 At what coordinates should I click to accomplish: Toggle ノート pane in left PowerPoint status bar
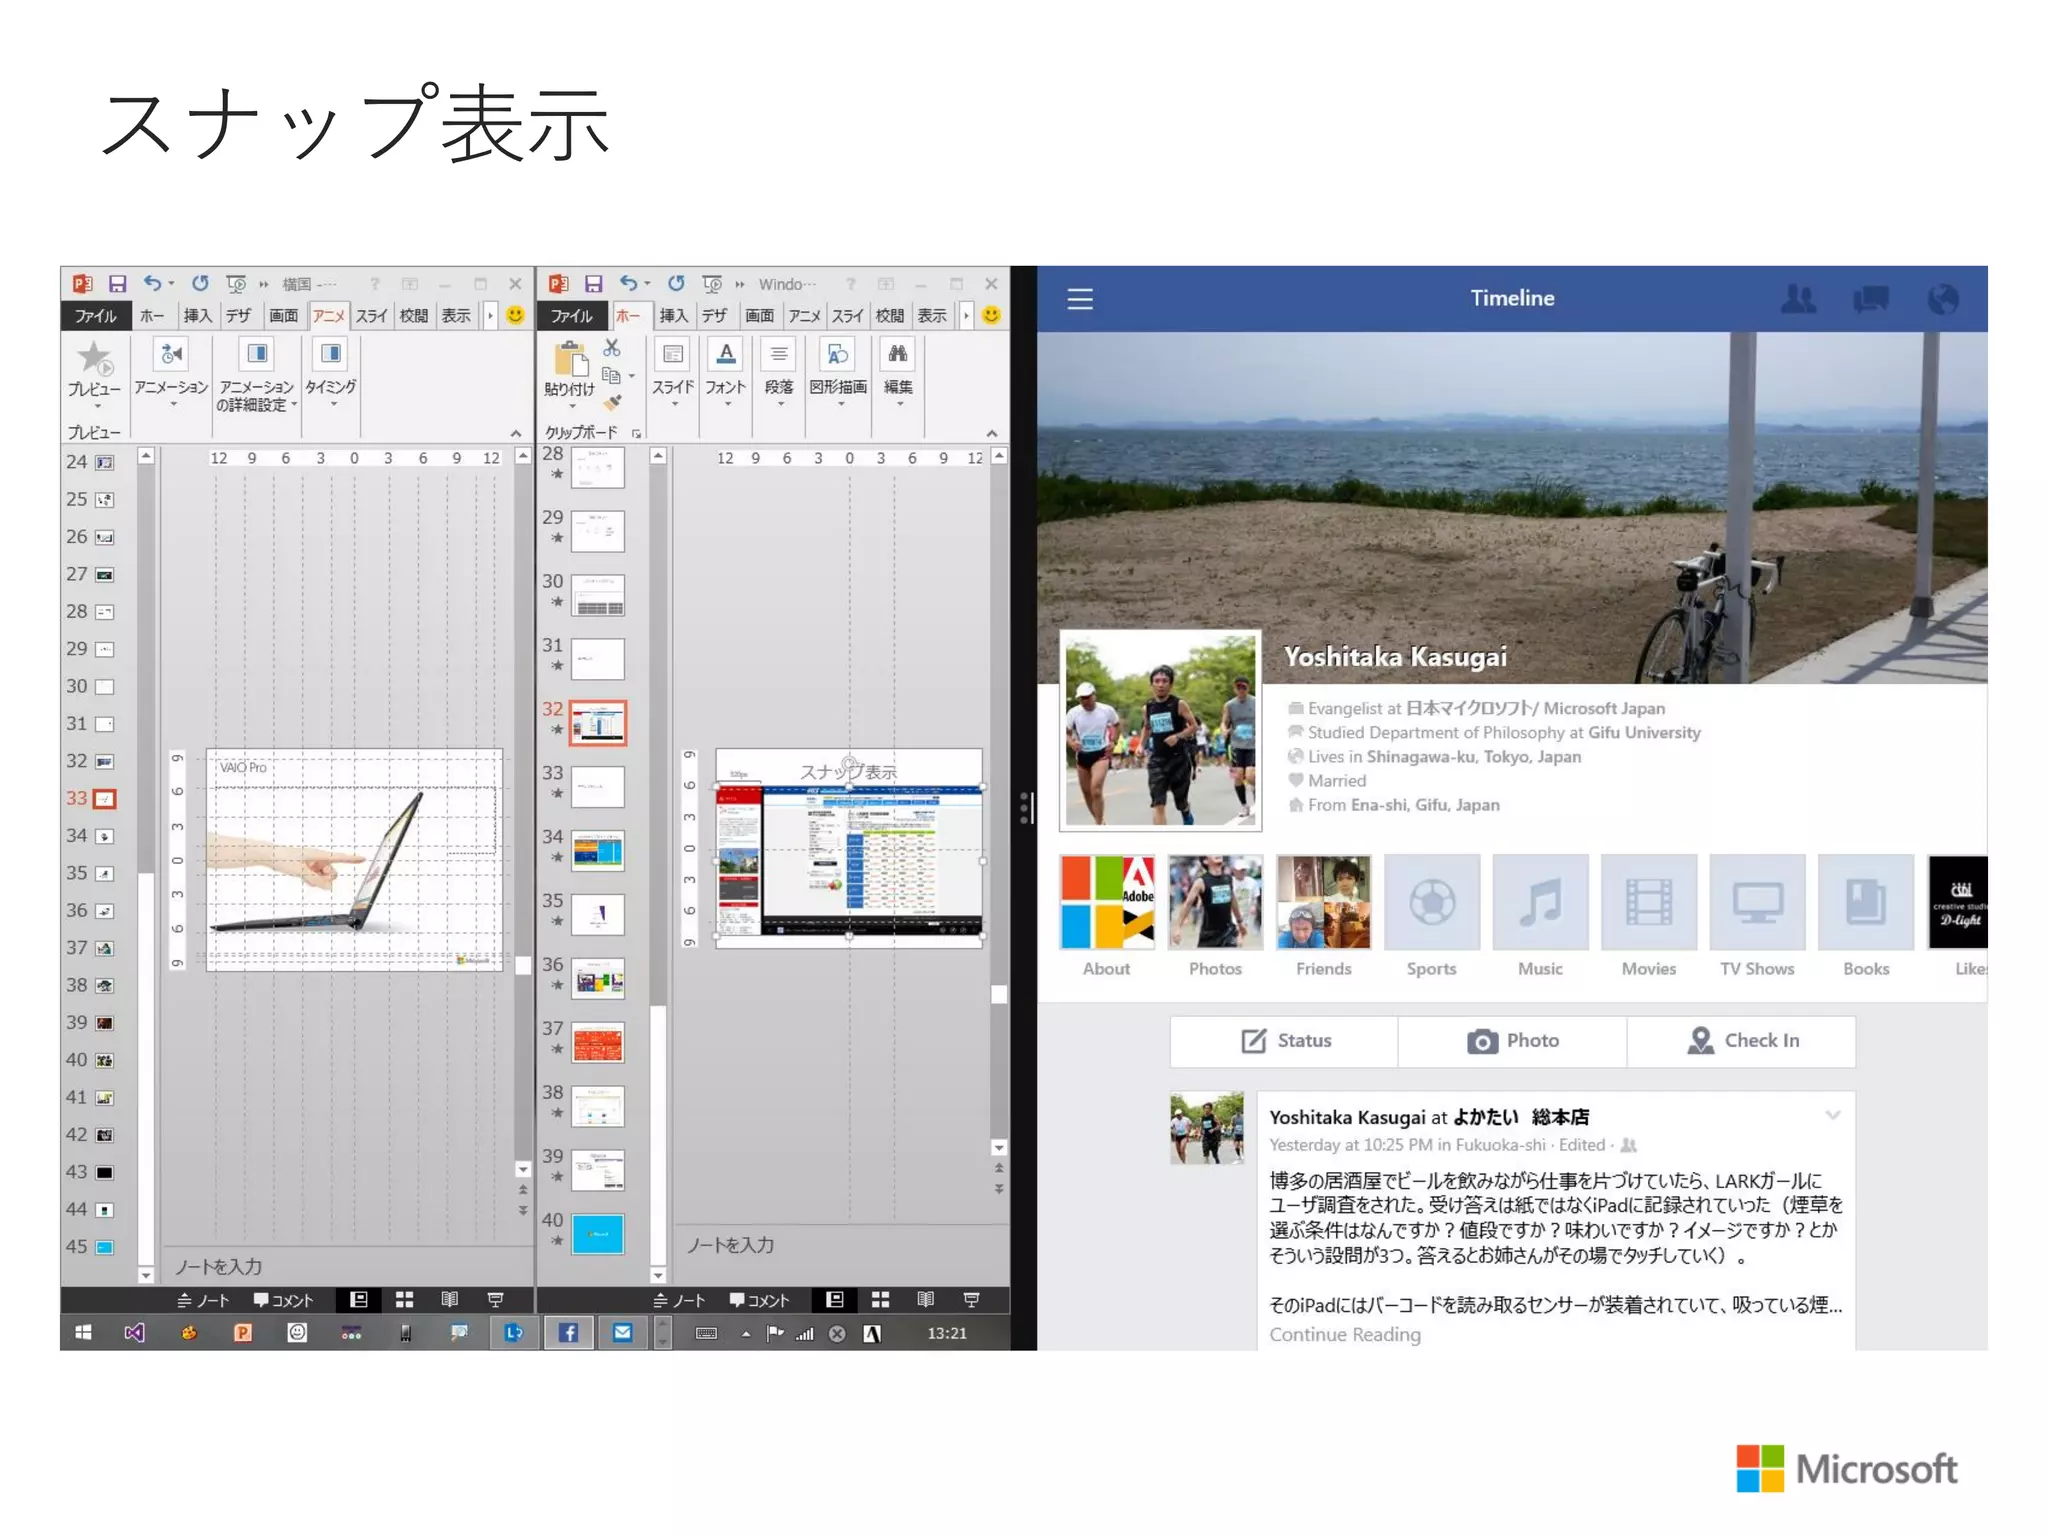pyautogui.click(x=203, y=1300)
